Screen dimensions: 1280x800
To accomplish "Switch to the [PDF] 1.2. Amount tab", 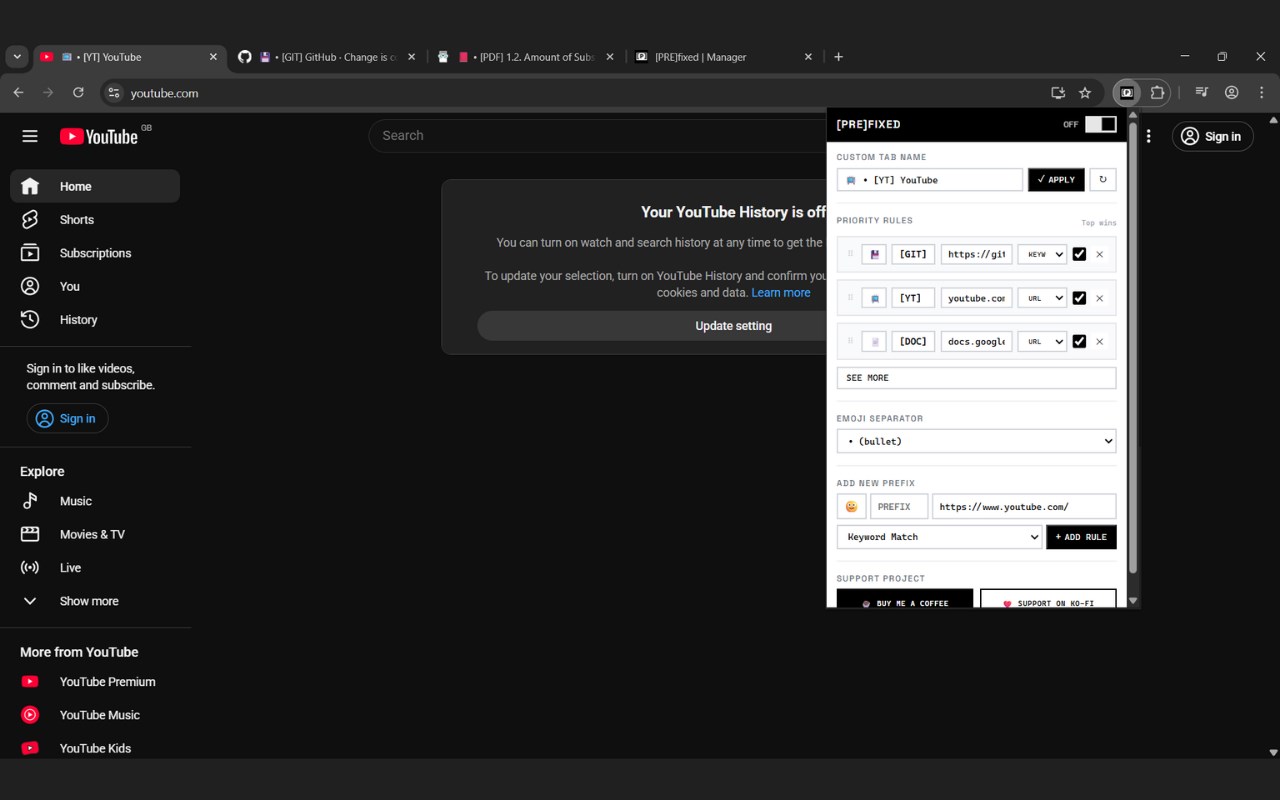I will click(525, 57).
